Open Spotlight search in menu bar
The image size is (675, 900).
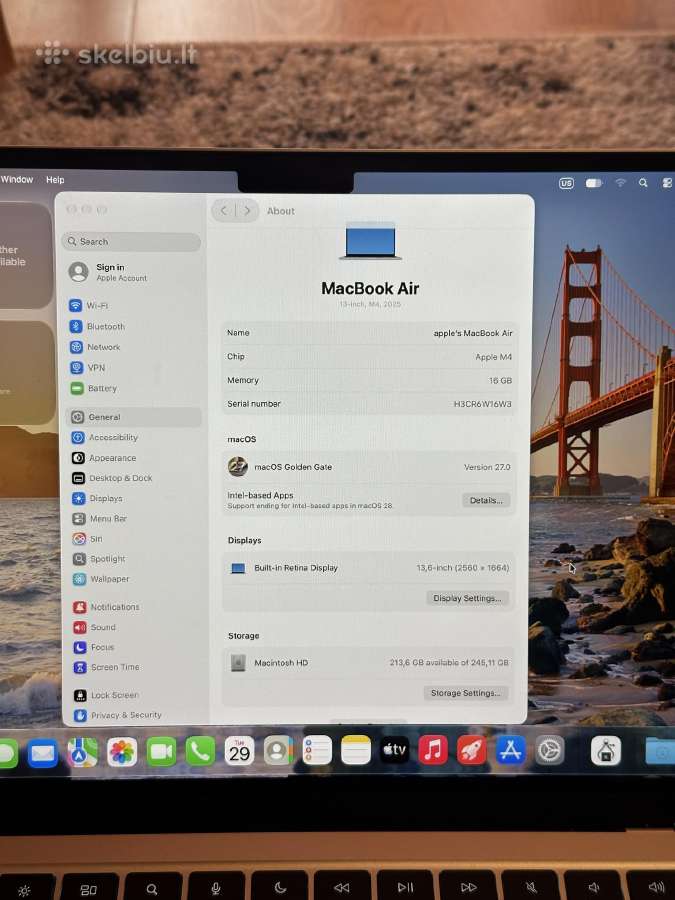643,183
